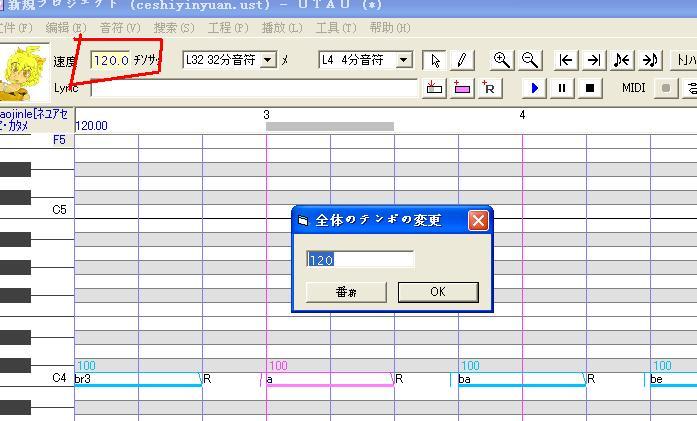Open the 音符(V) menu

click(x=120, y=28)
